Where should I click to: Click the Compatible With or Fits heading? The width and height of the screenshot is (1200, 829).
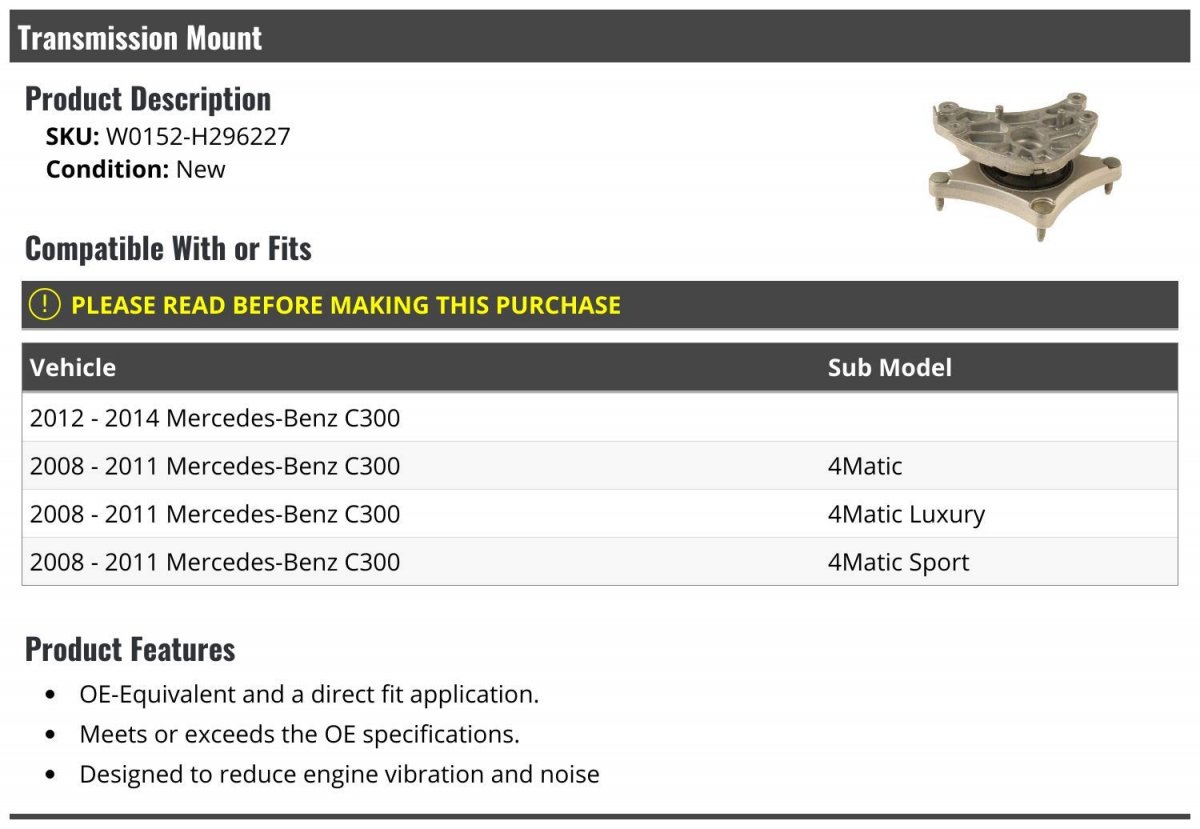168,248
